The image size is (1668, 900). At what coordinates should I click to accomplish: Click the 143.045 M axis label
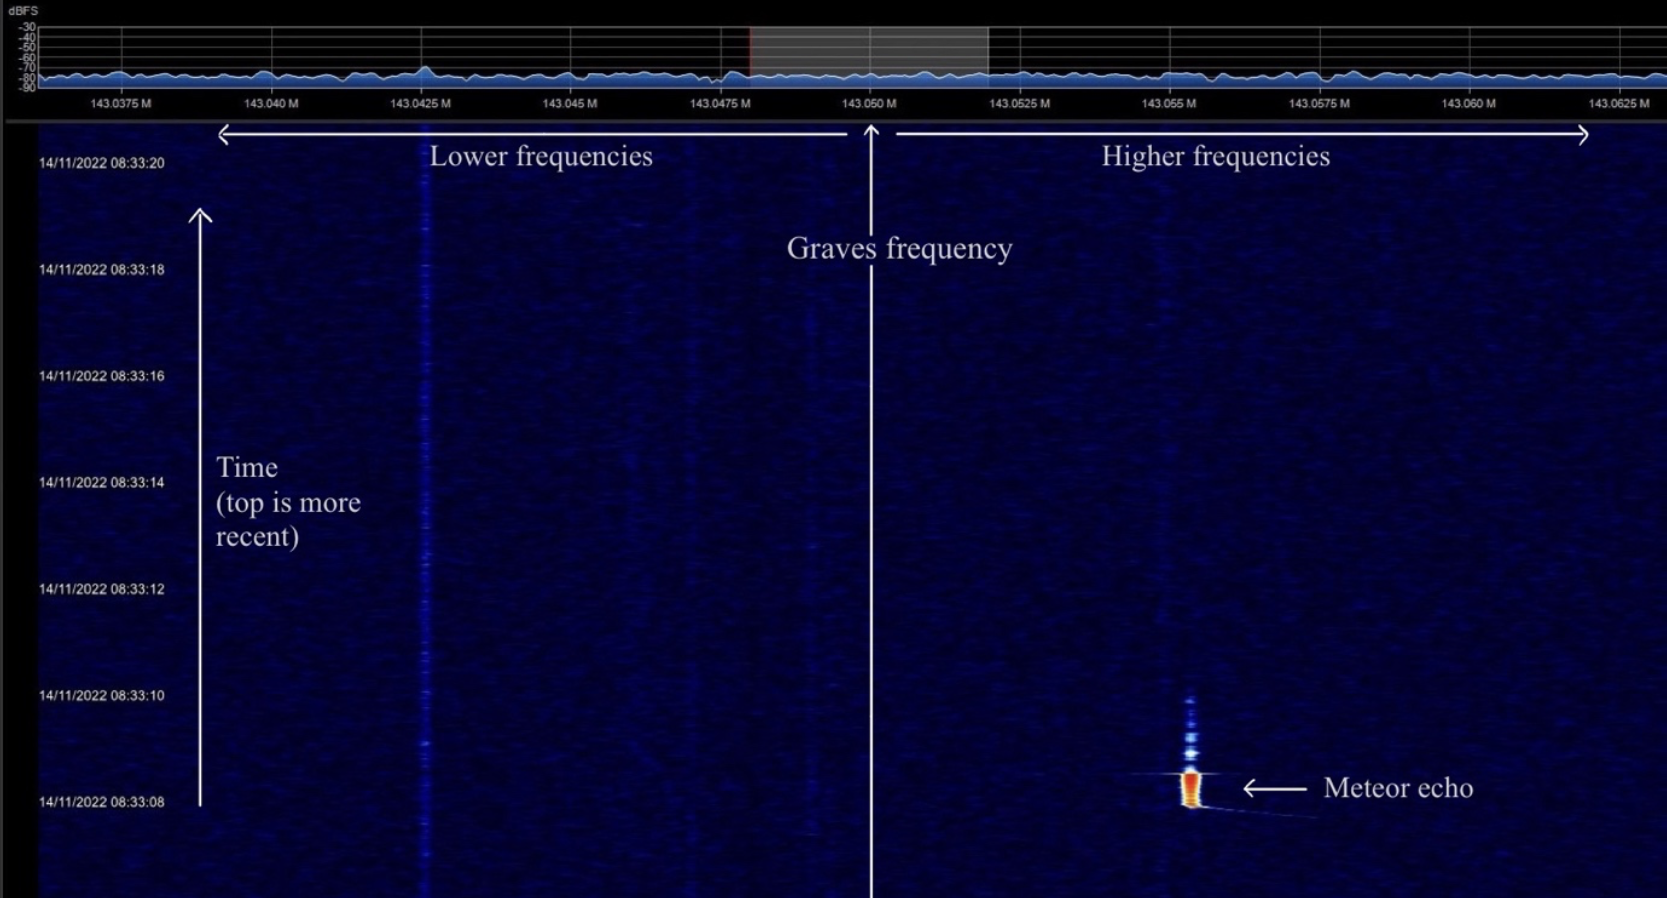click(x=570, y=104)
